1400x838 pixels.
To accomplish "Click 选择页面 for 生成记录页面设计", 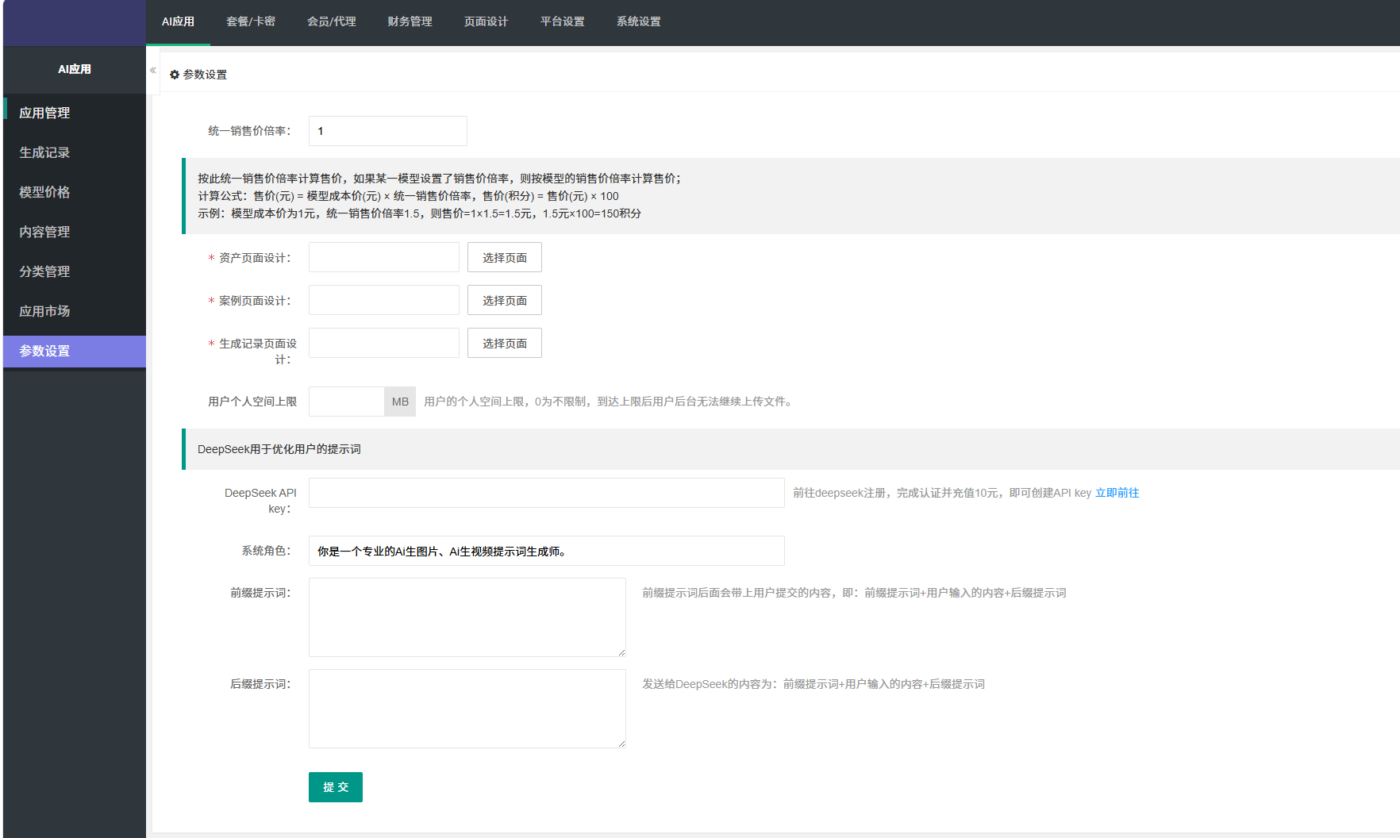I will click(x=505, y=343).
